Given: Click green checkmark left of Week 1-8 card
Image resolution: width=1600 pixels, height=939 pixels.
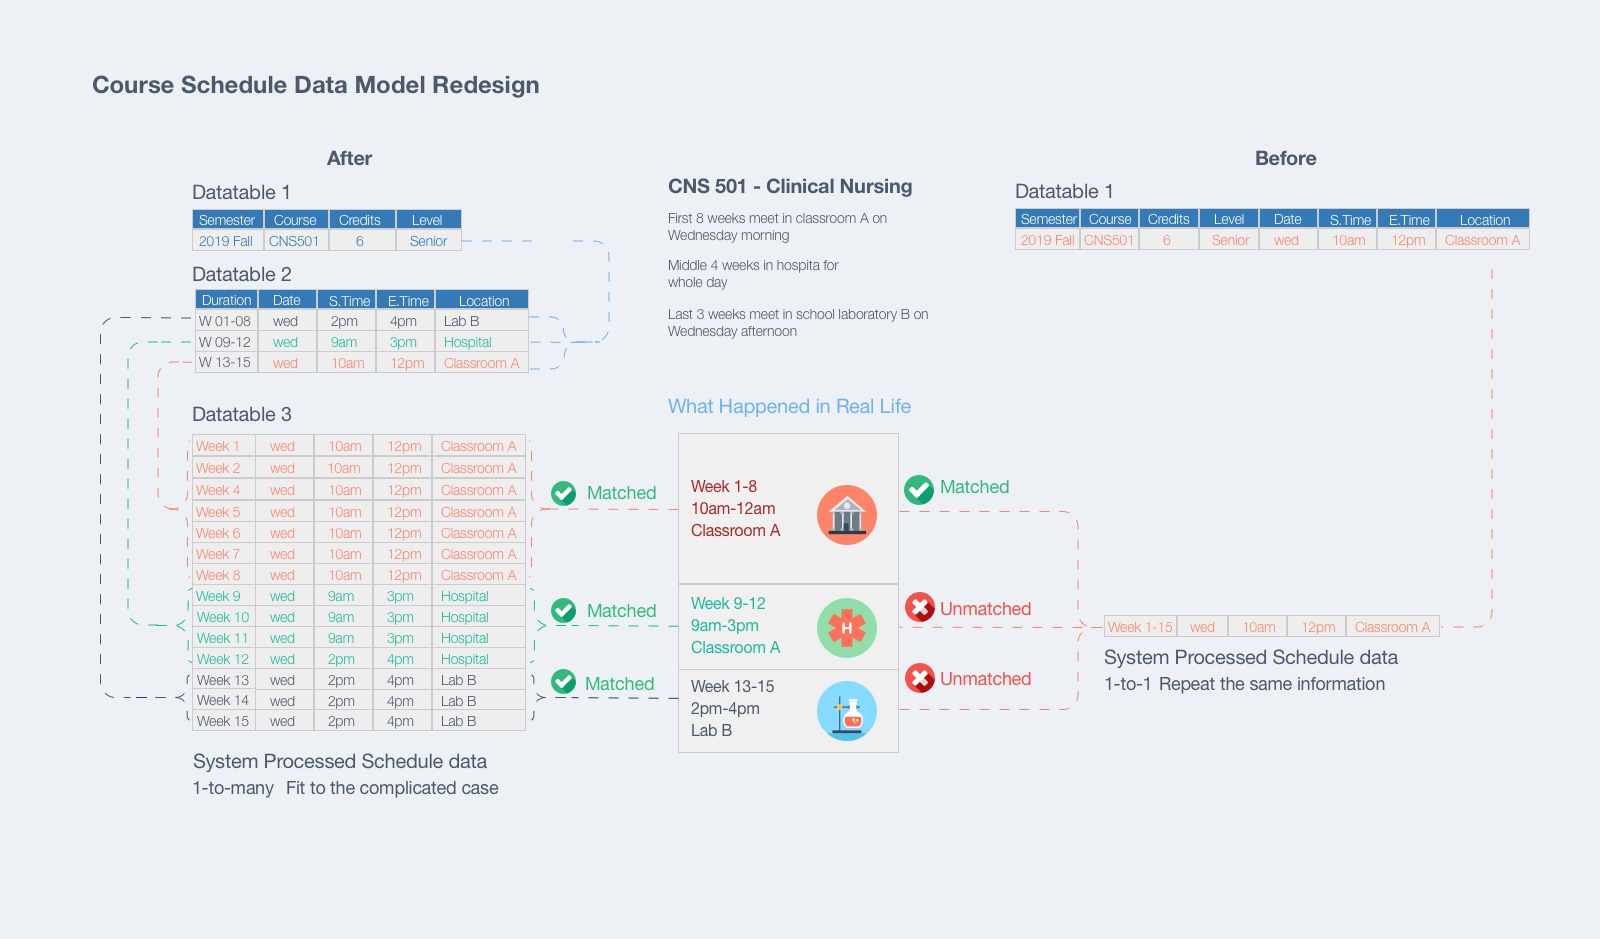Looking at the screenshot, I should pos(564,493).
